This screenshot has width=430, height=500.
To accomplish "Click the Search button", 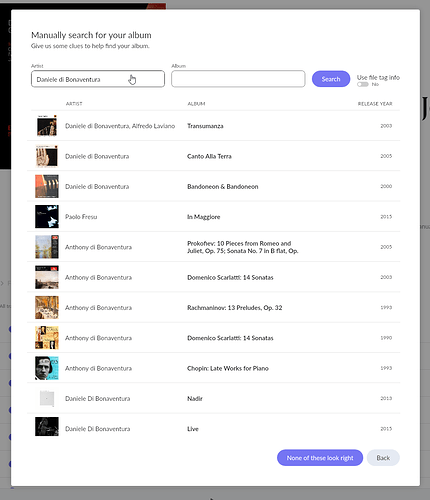I will click(331, 79).
